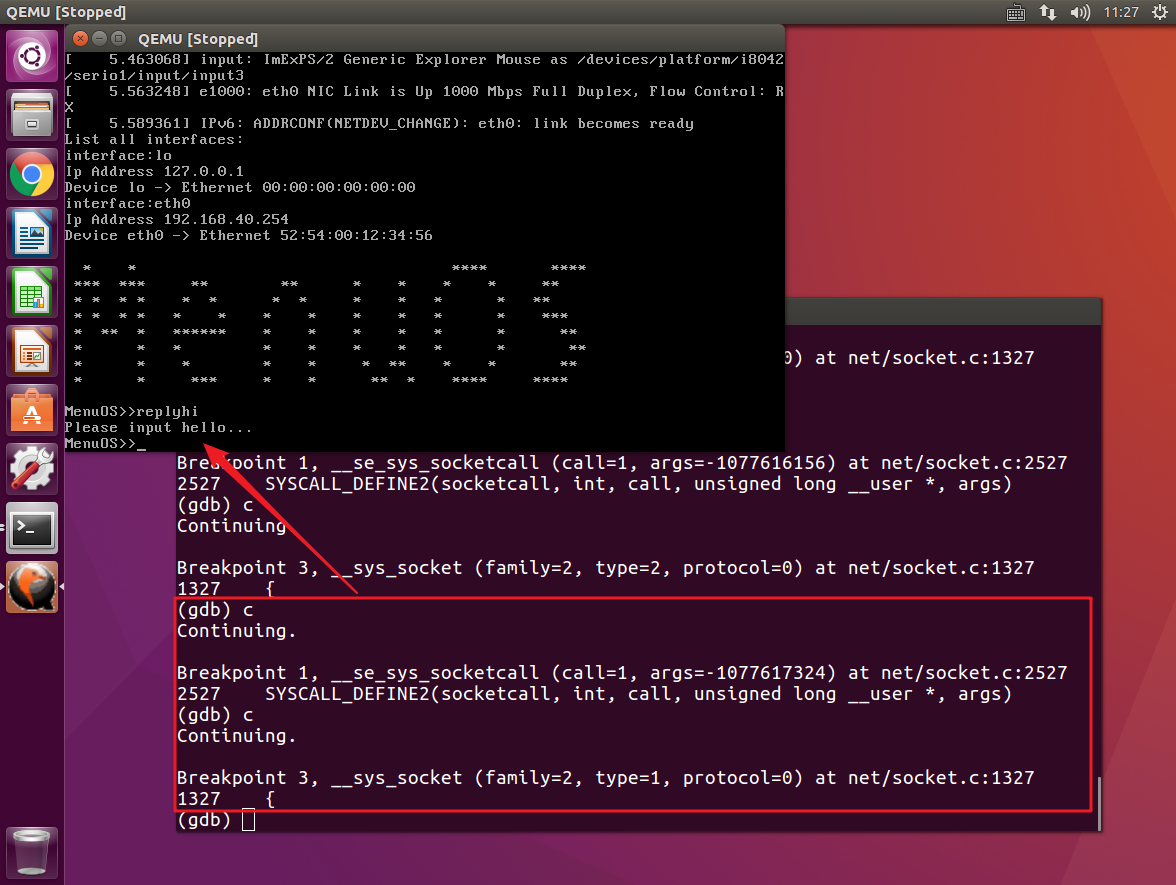This screenshot has height=885, width=1176.
Task: Click the terminal window's vertical scrollbar
Action: tap(1099, 804)
